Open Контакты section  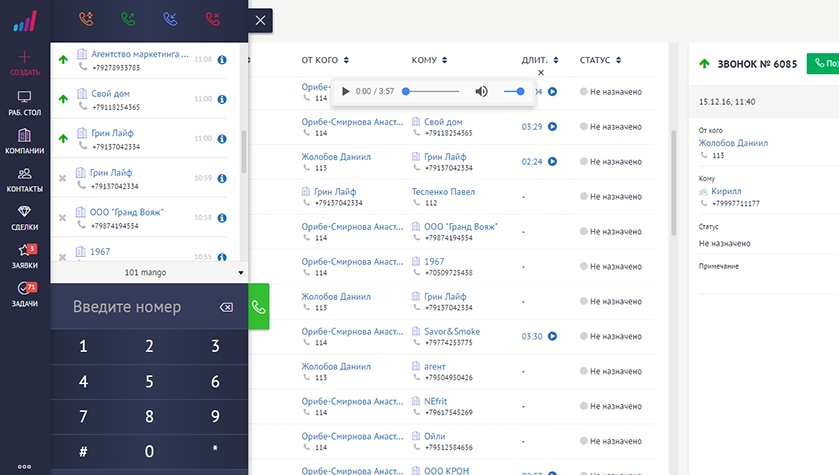[x=25, y=180]
